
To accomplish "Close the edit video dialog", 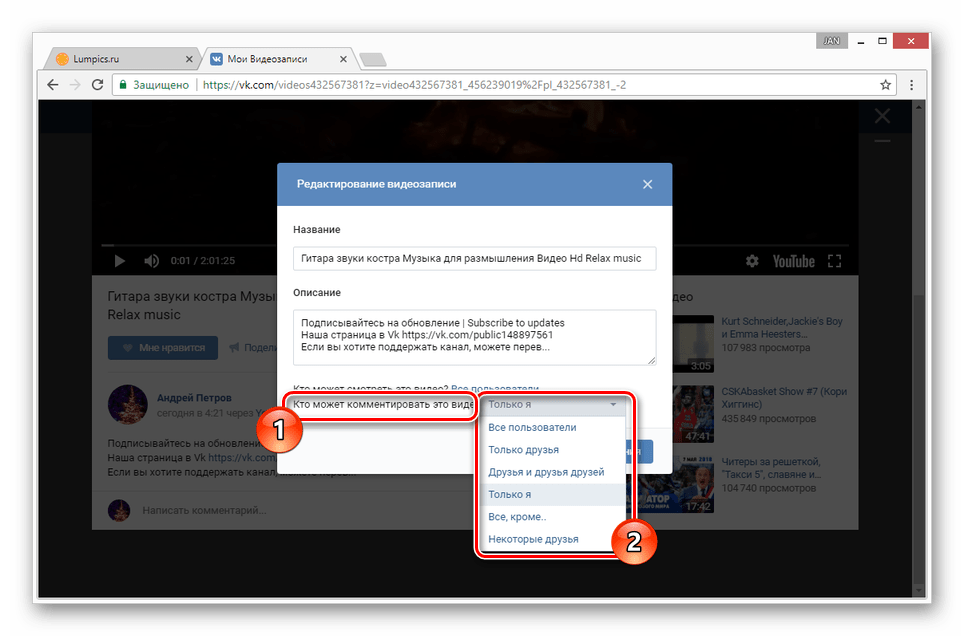I will [x=647, y=185].
